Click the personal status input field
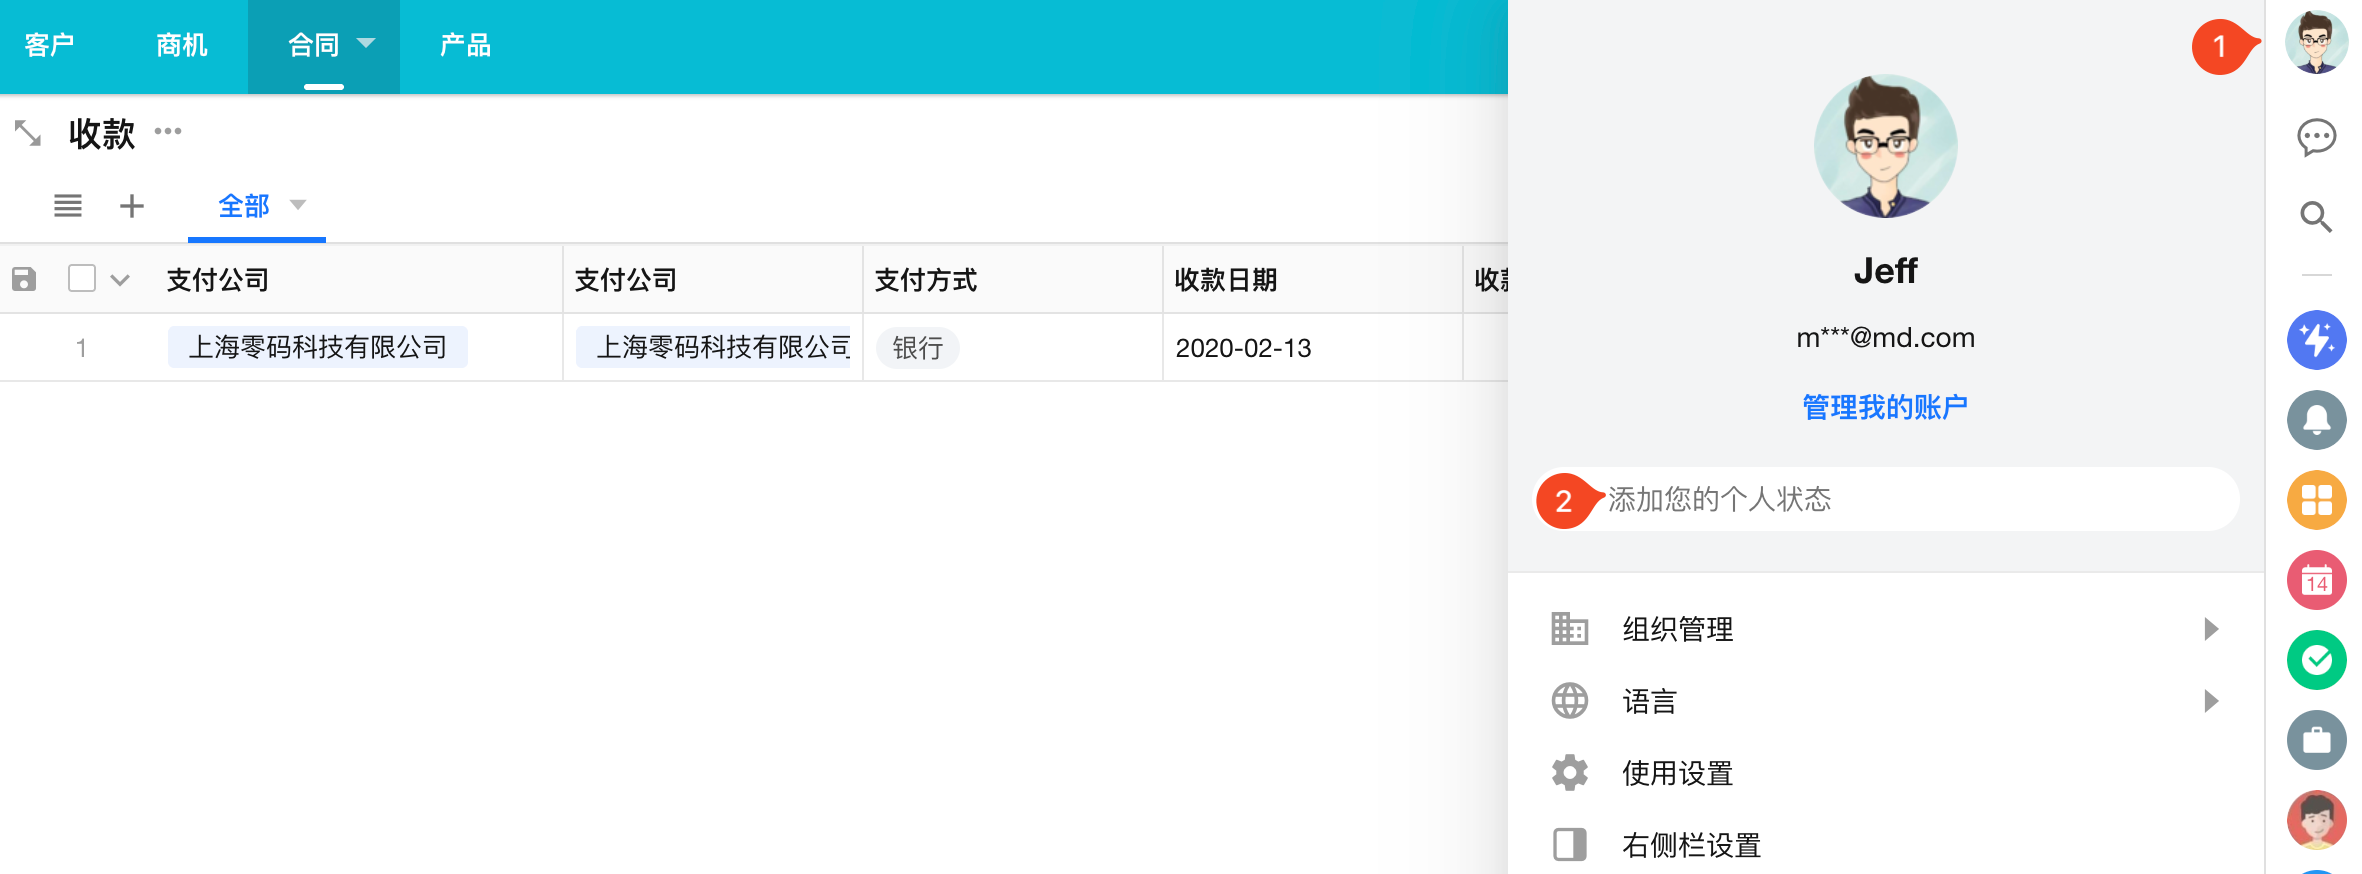 (1900, 499)
